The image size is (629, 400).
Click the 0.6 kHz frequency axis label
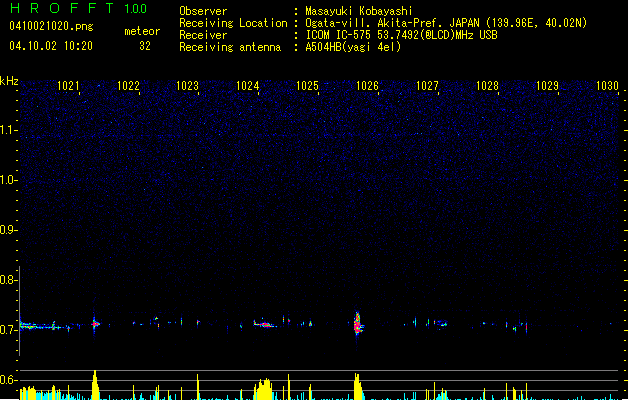tap(8, 380)
